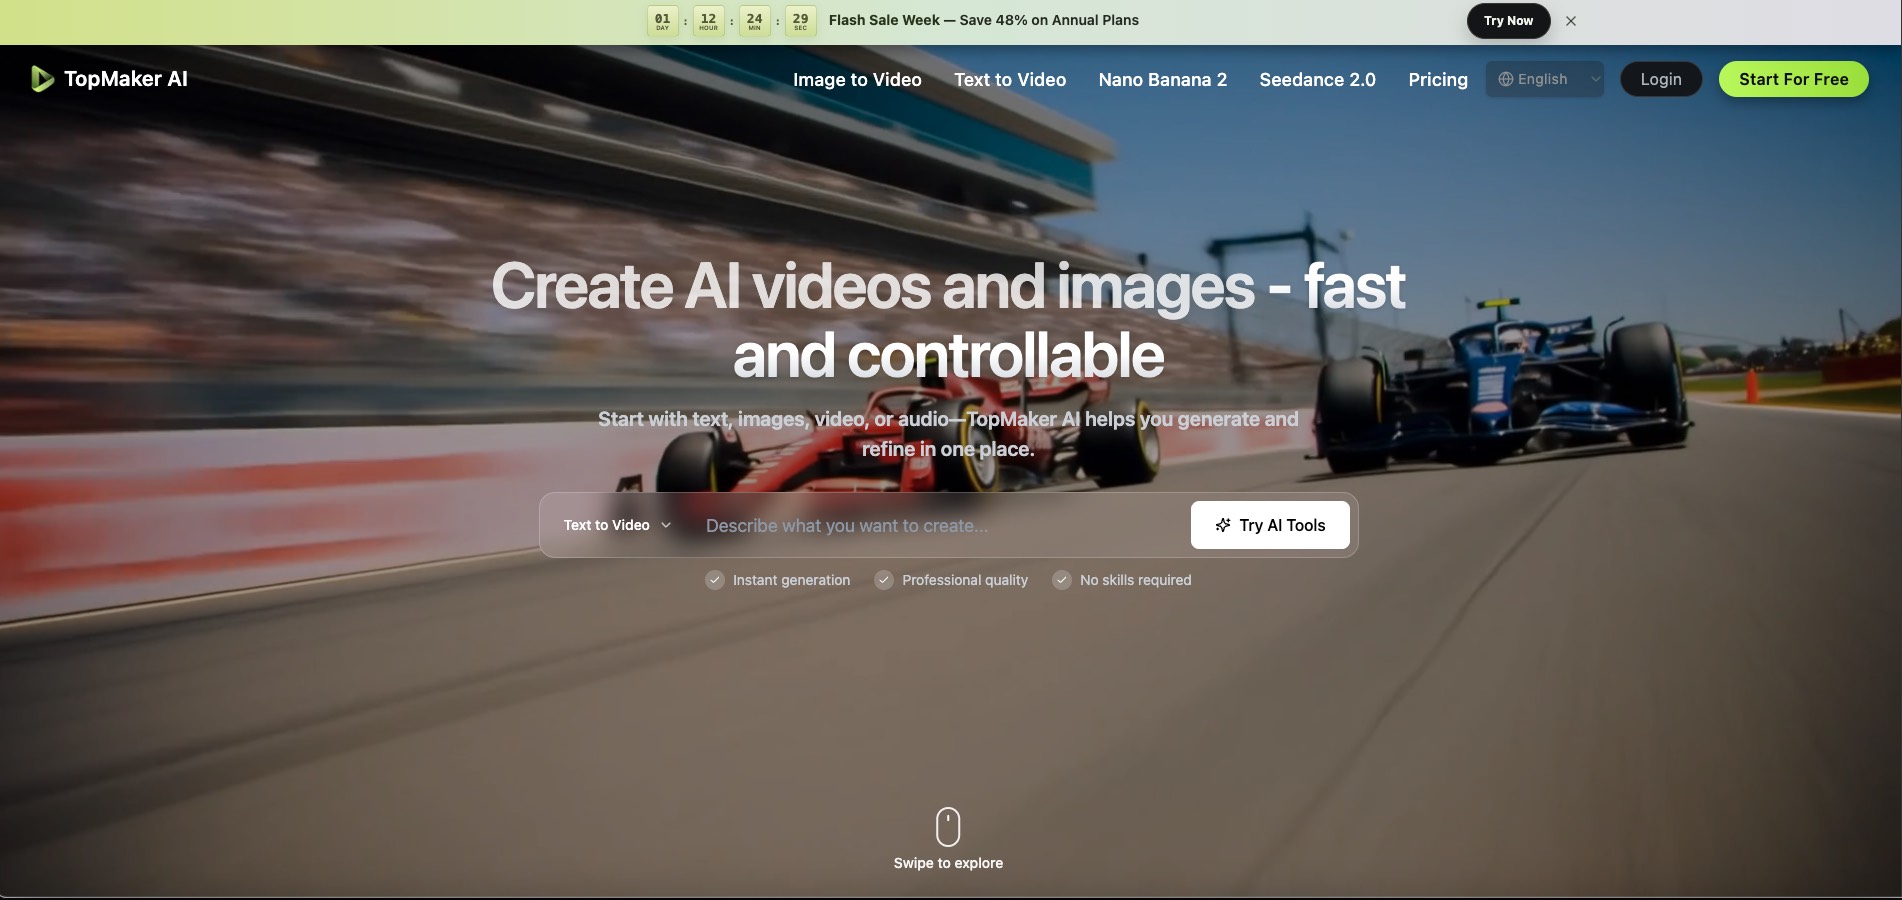Click the Try AI Tools button
Viewport: 1902px width, 900px height.
(x=1270, y=525)
